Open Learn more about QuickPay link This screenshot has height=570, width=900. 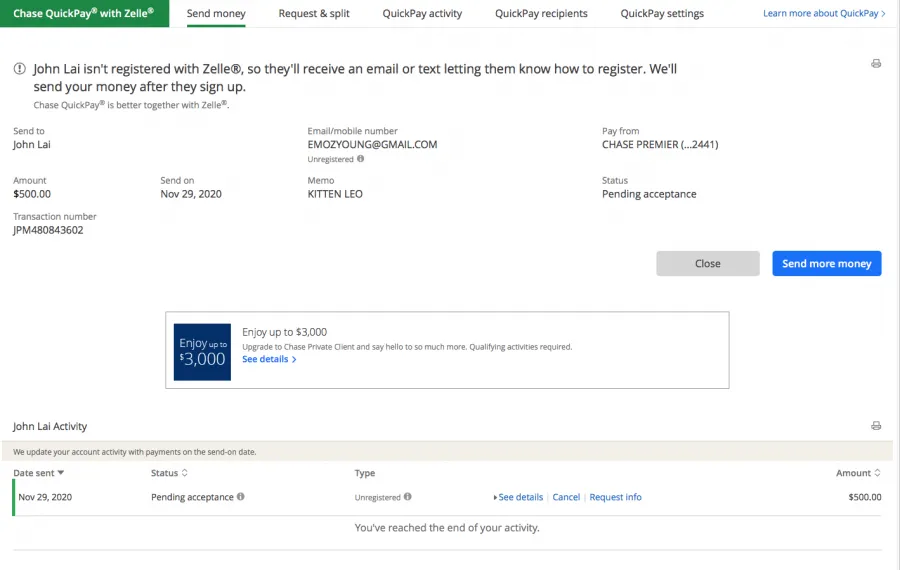coord(824,13)
